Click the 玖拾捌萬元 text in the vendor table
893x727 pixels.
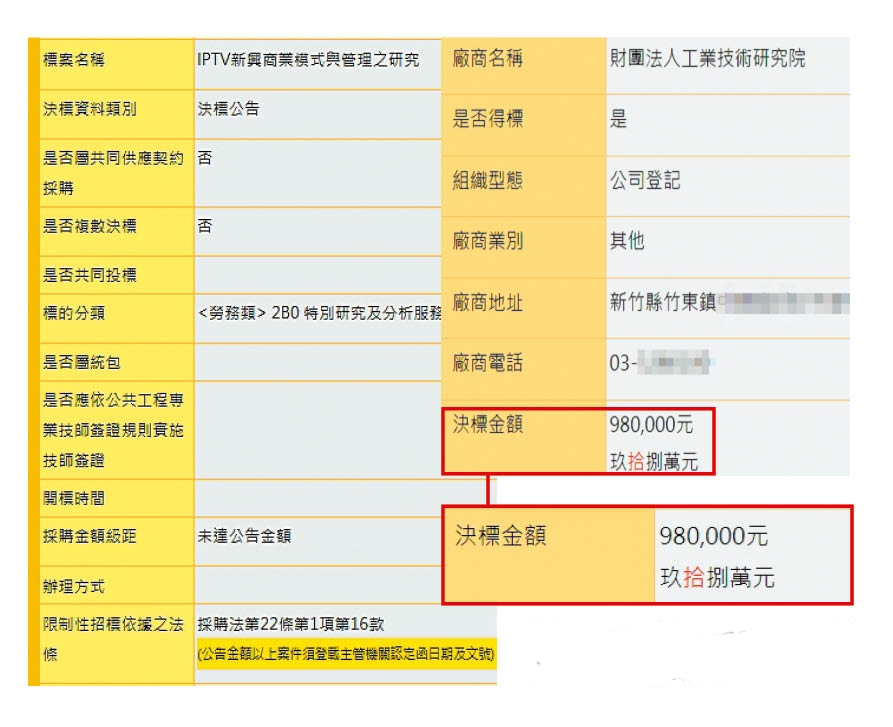654,462
